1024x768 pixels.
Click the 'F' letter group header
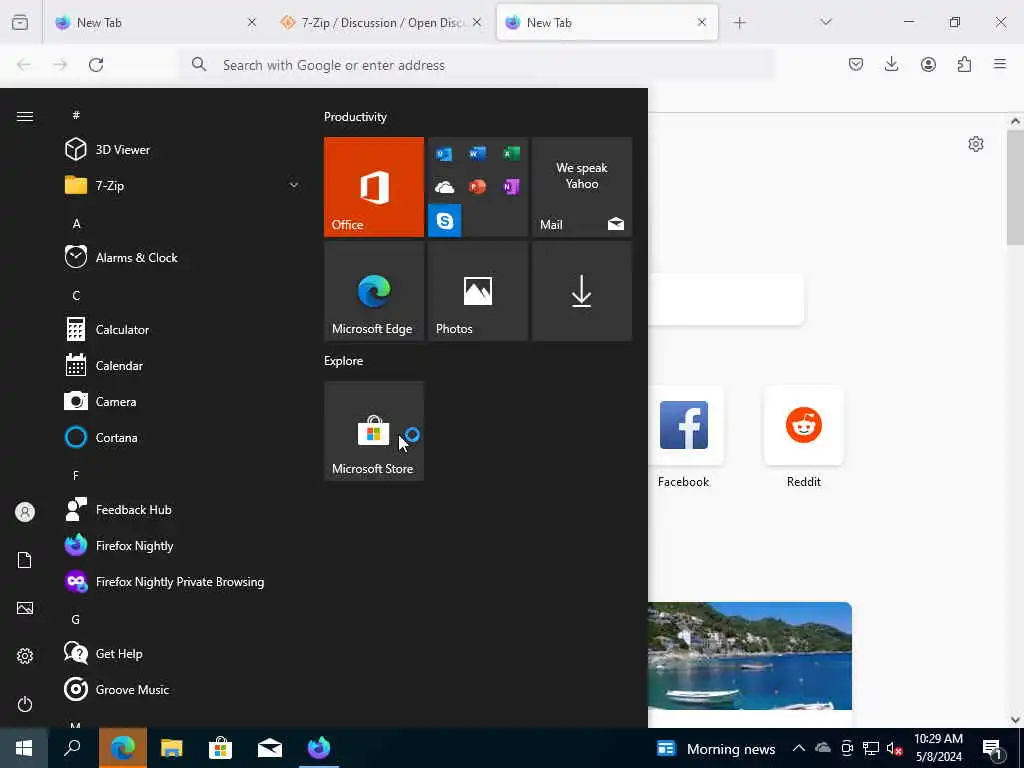[x=76, y=475]
